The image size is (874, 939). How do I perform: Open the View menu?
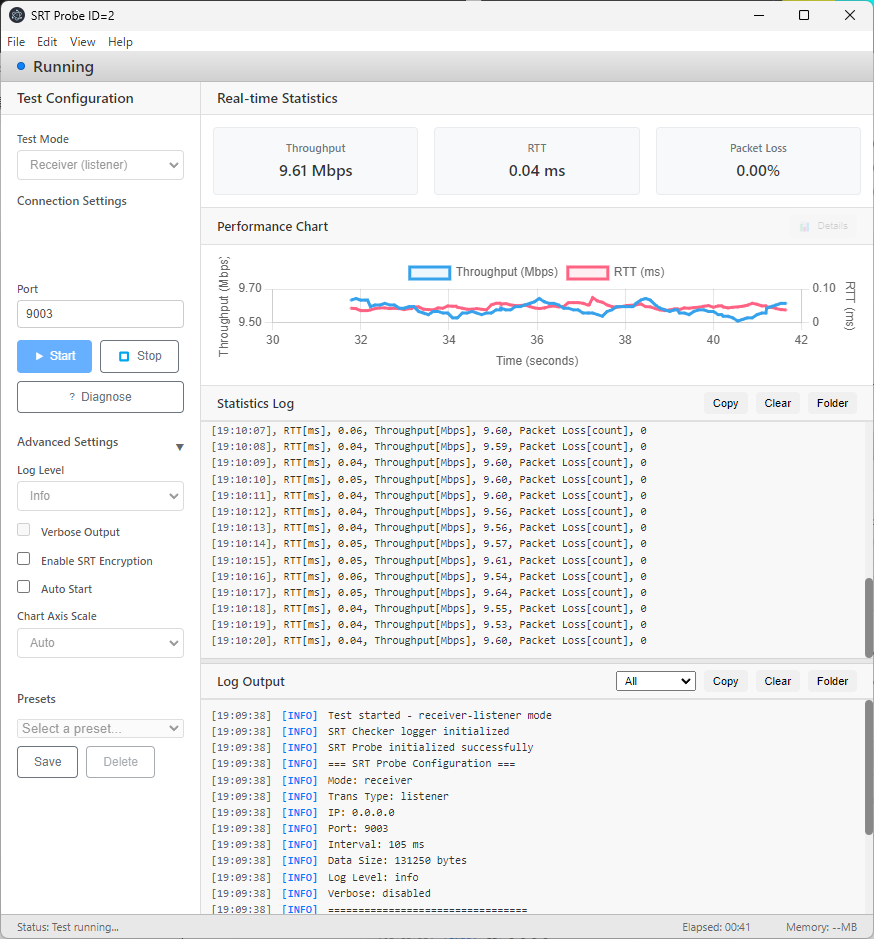point(83,42)
